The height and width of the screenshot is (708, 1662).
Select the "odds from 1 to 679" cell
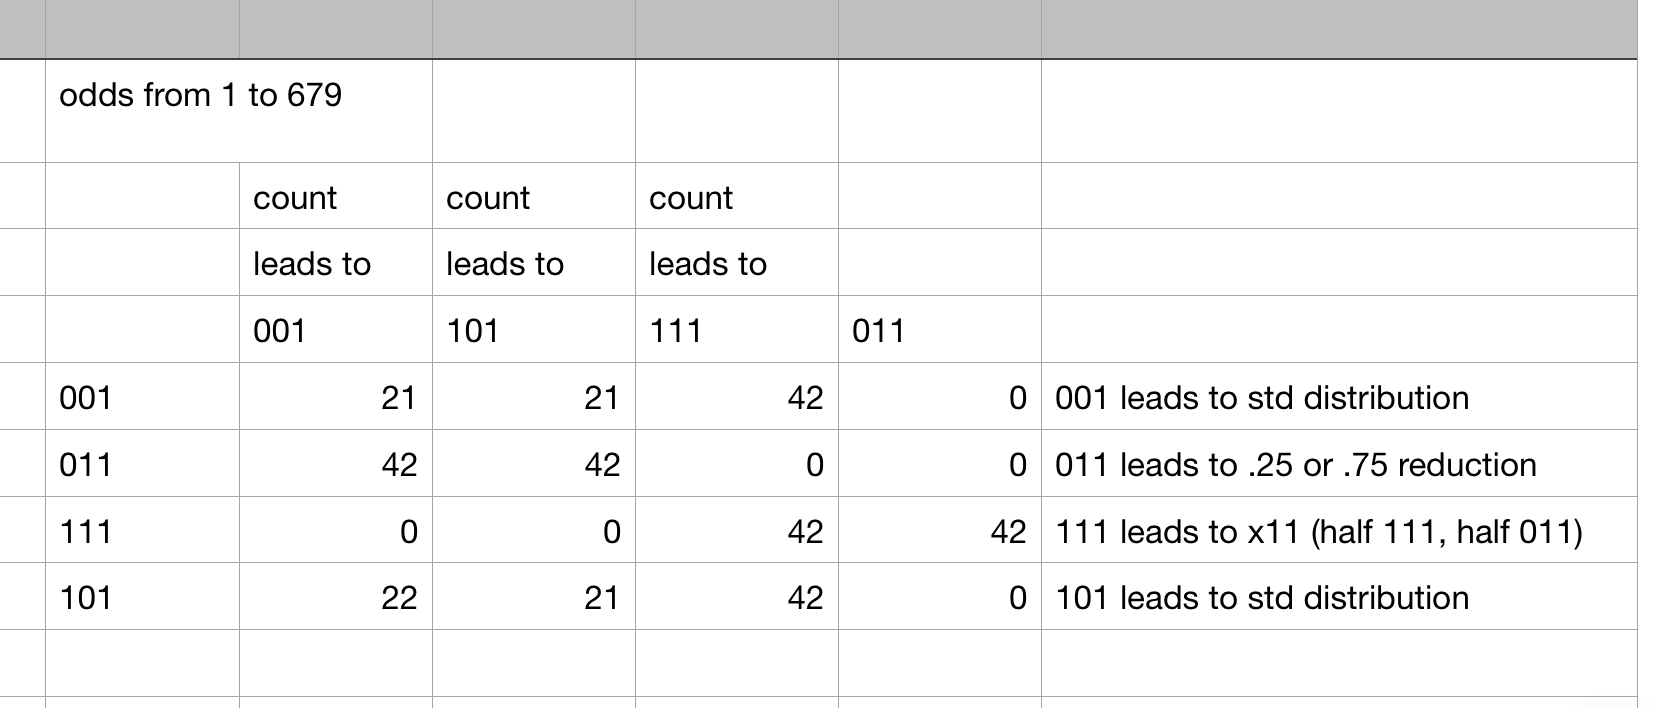point(200,96)
